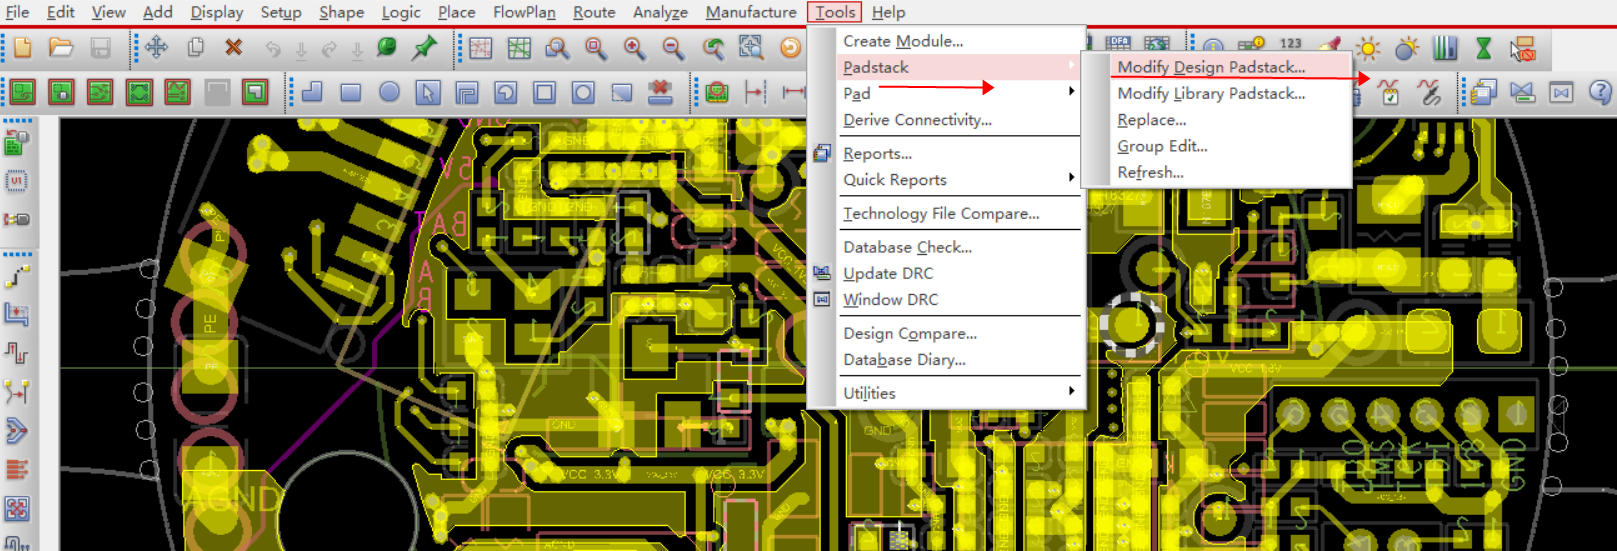The height and width of the screenshot is (551, 1617).
Task: Click the dehighlight dimmed sun icon
Action: pos(1407,48)
